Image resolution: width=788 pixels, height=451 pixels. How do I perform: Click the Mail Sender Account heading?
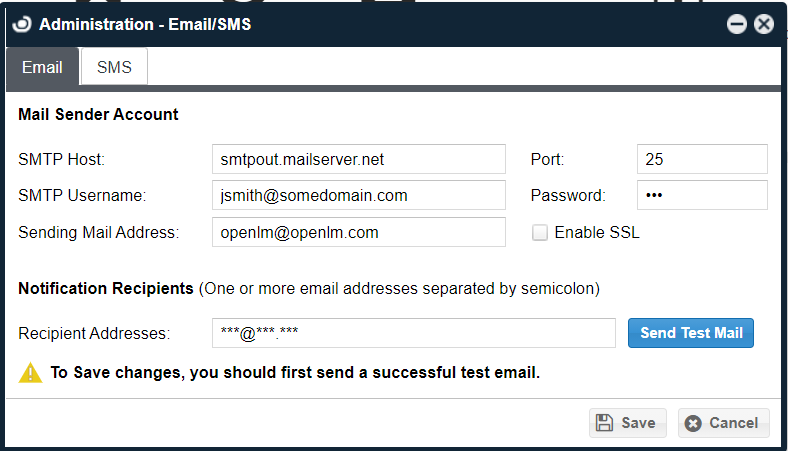[x=98, y=114]
